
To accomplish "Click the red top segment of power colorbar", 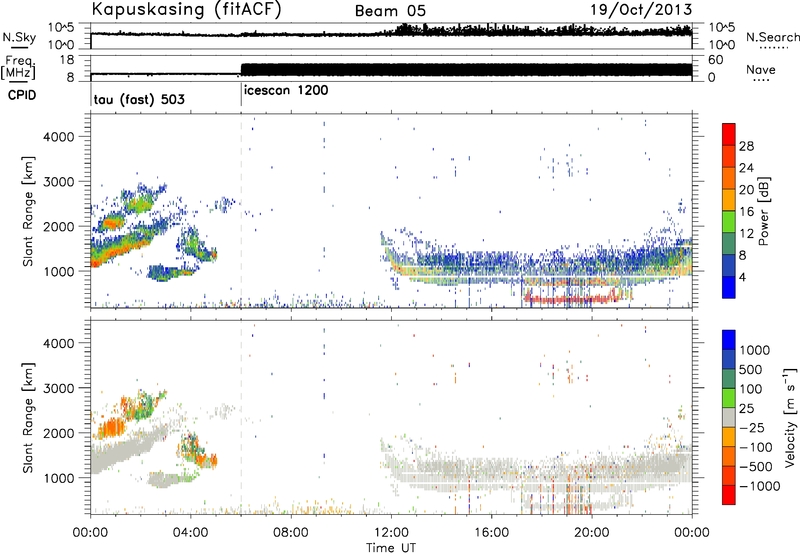I will (729, 134).
